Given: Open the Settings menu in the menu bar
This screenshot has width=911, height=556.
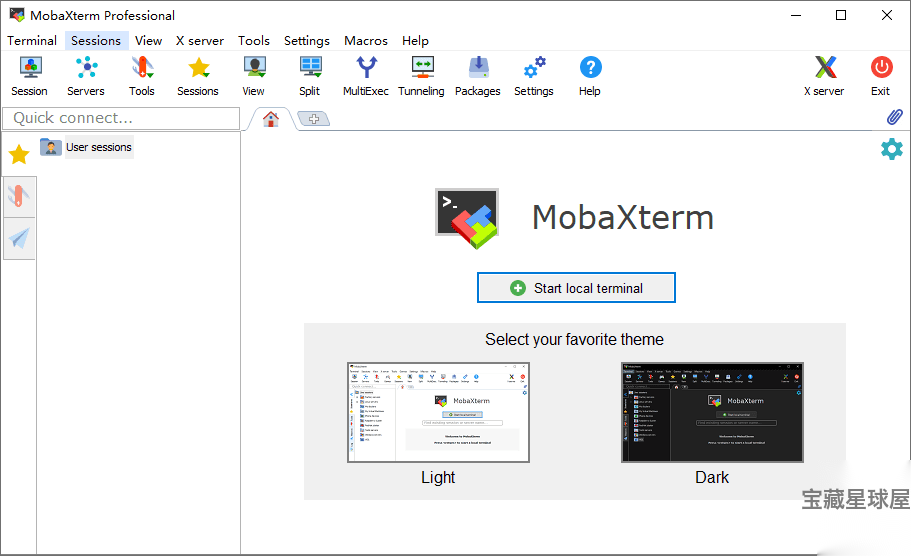Looking at the screenshot, I should coord(307,41).
